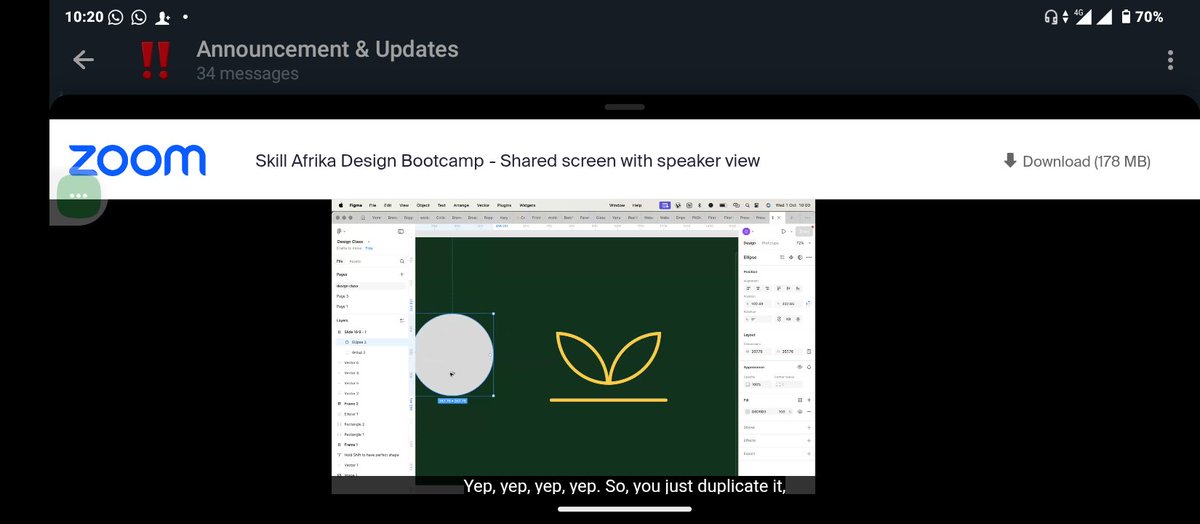Click the Y position field
Viewport: 1200px width, 524px height.
point(789,304)
